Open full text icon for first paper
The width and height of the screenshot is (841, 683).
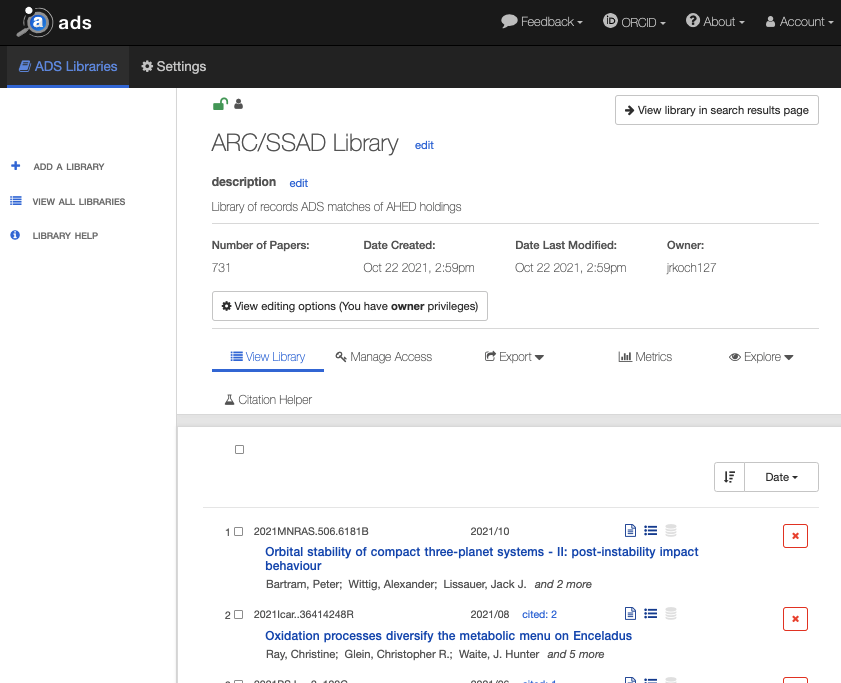pyautogui.click(x=630, y=531)
